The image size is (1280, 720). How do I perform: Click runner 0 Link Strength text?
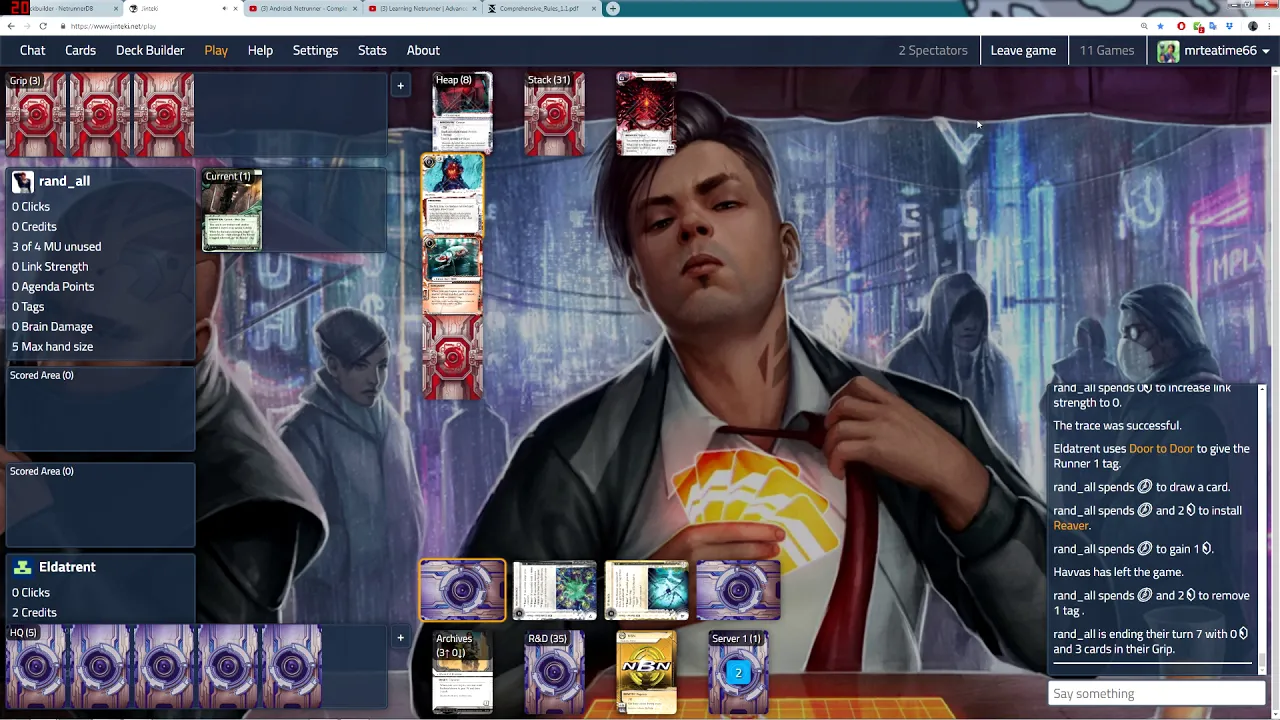pos(50,266)
